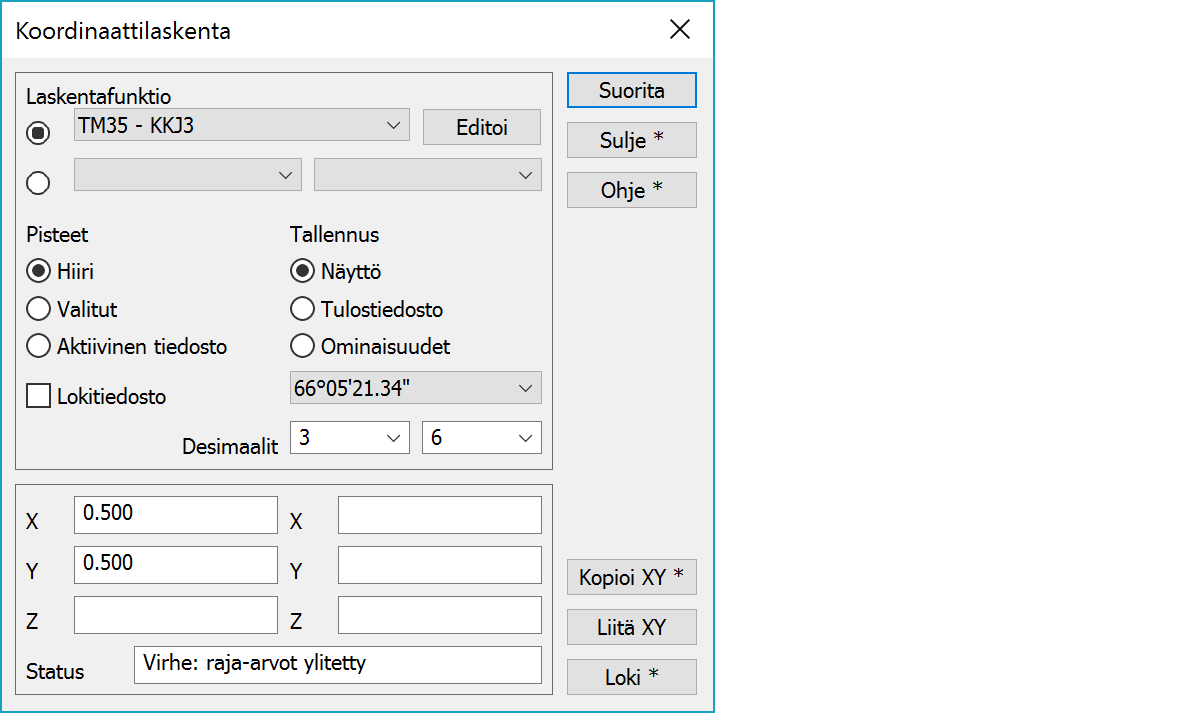Choose the Aktiivinen tiedosto option
This screenshot has height=713, width=1200.
click(x=39, y=347)
